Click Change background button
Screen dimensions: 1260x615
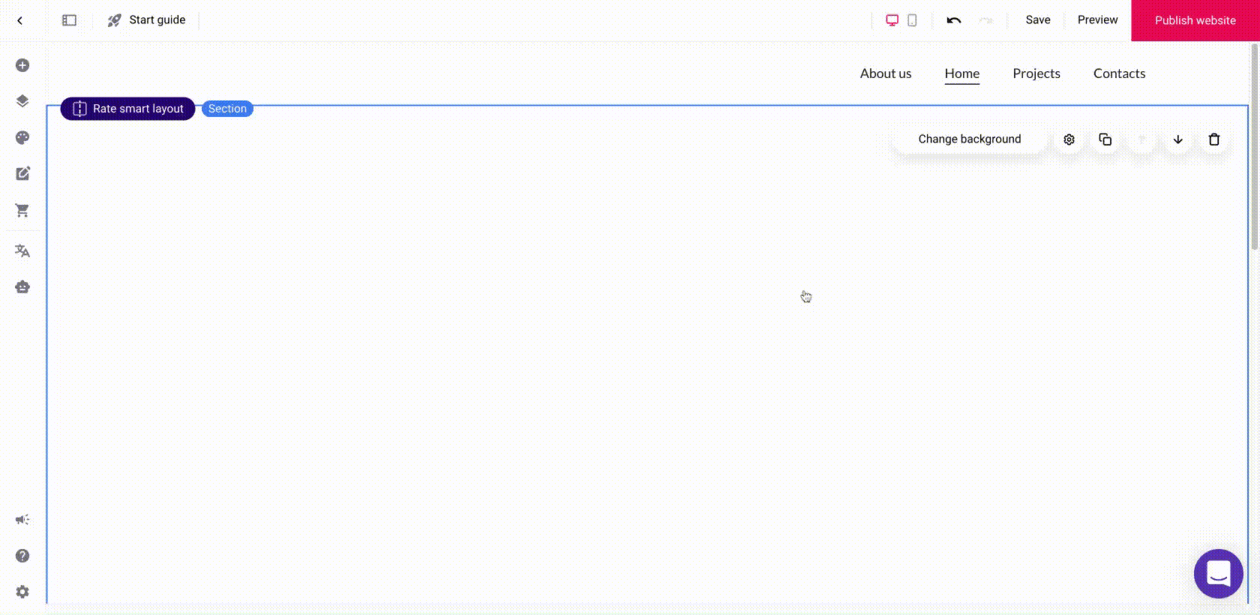969,140
